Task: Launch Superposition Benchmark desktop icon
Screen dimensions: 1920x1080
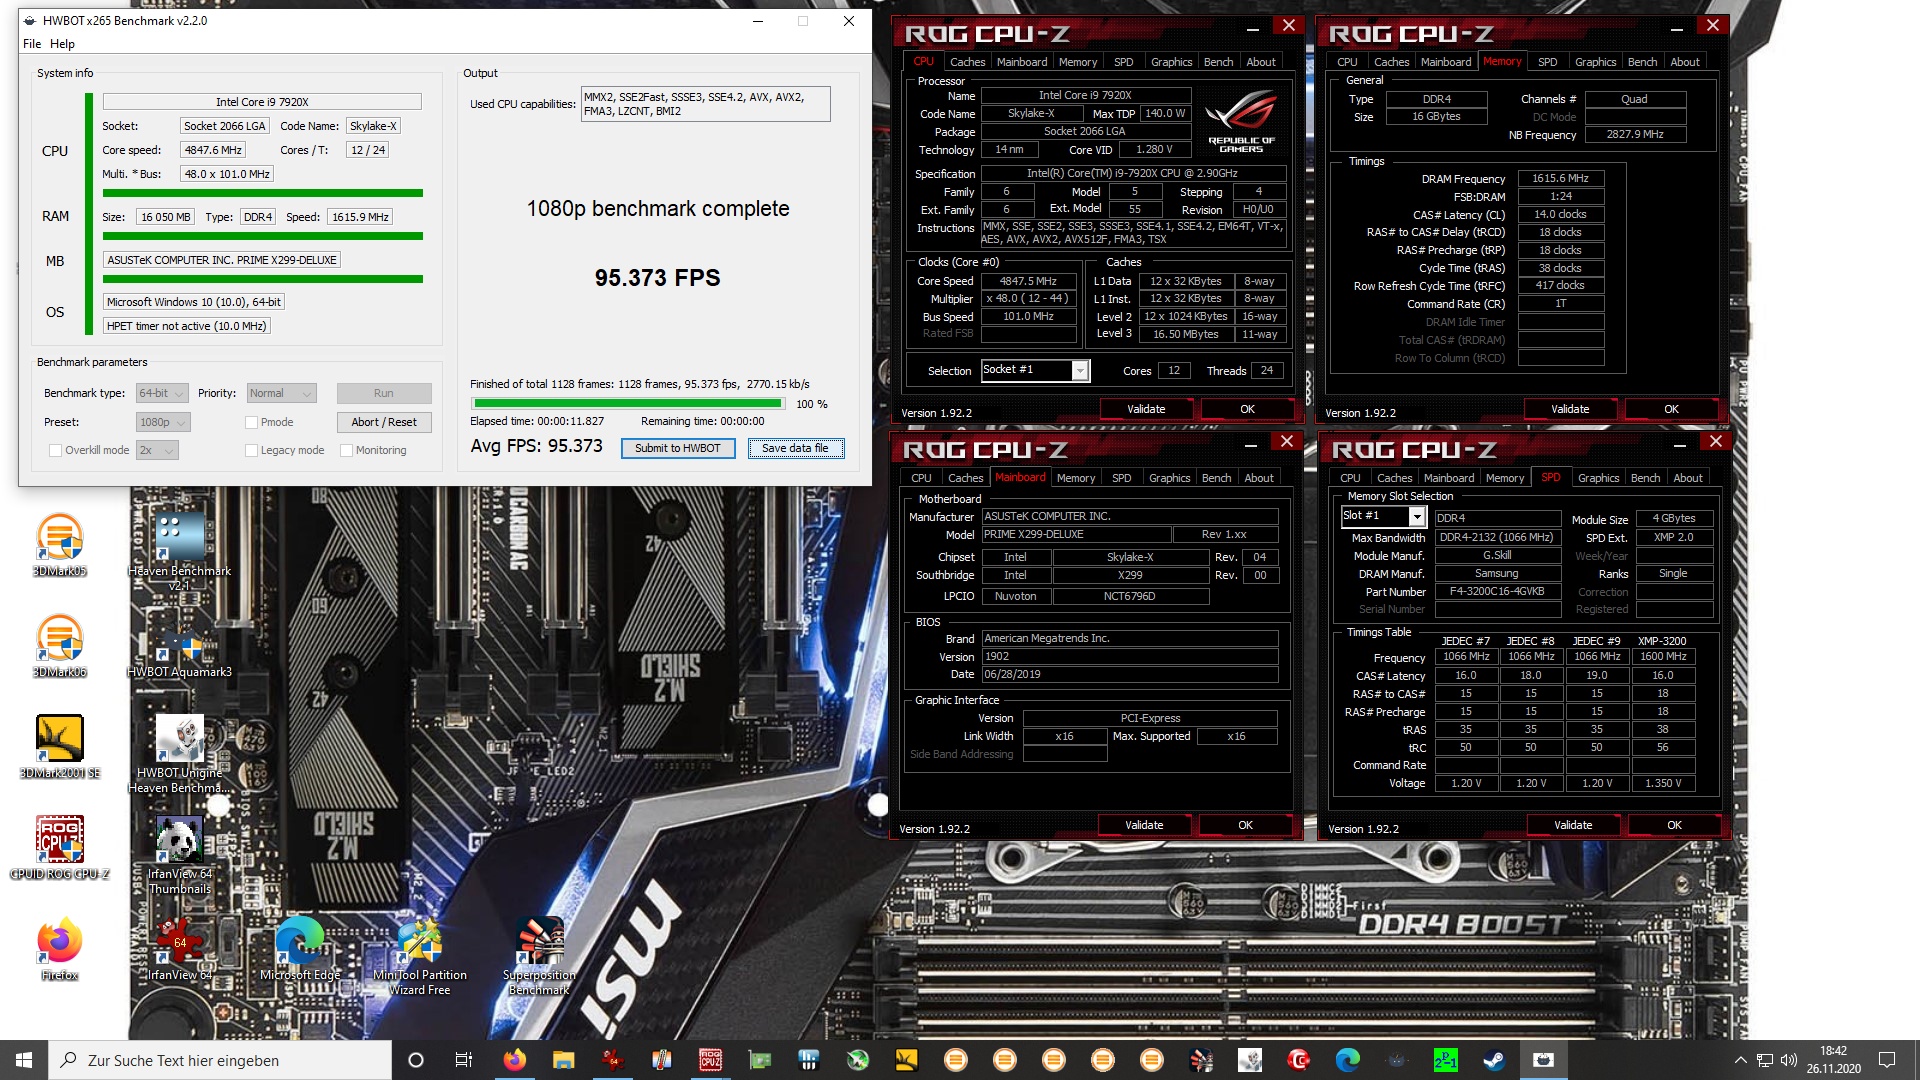Action: point(540,956)
